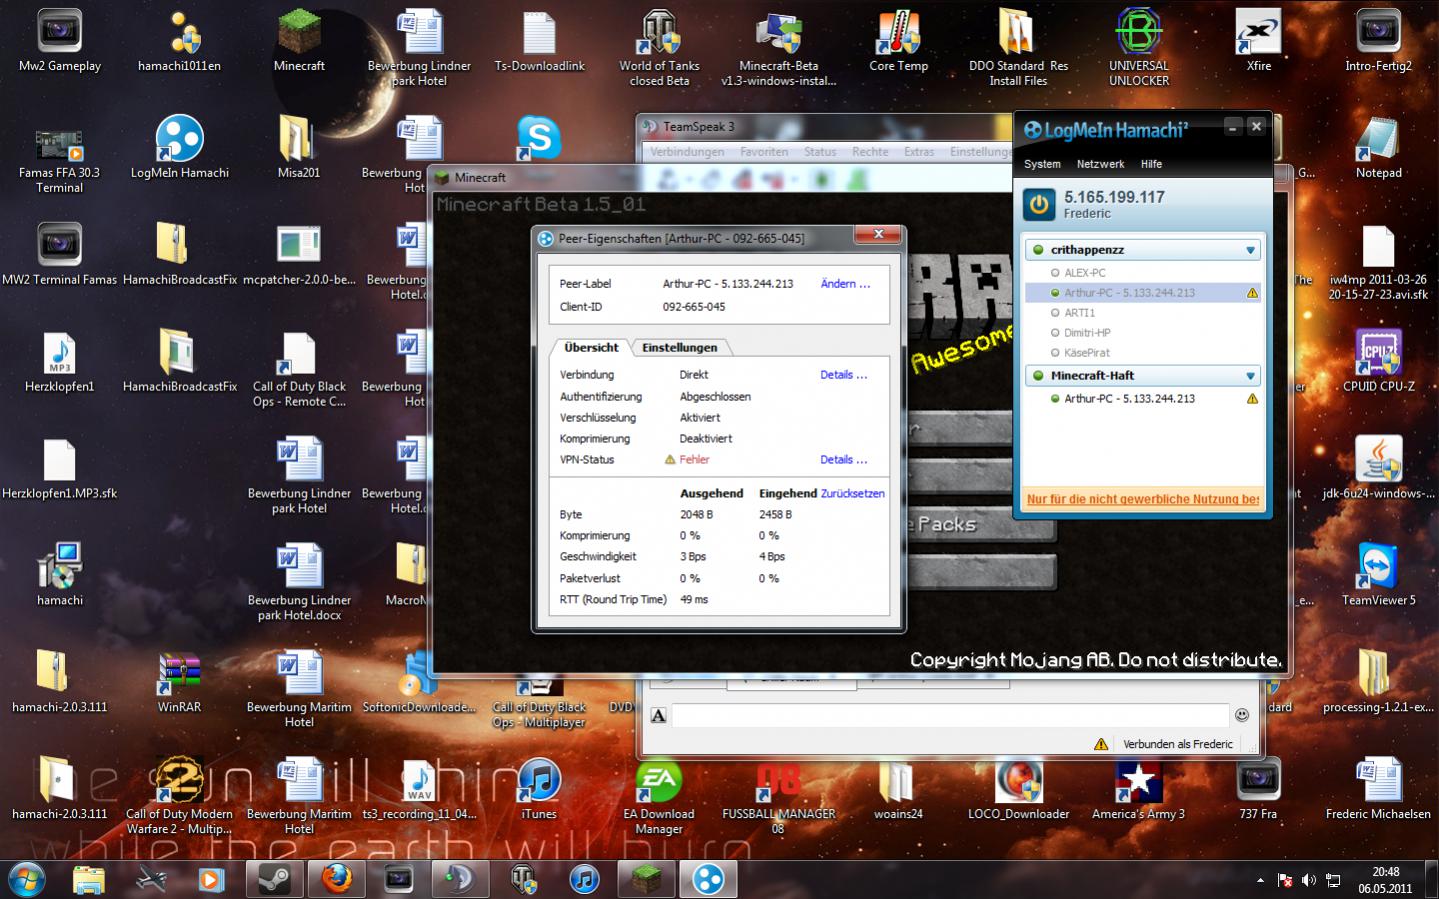Select Arthur-PC under Minecraft-Haft network
The height and width of the screenshot is (899, 1439).
tap(1129, 398)
